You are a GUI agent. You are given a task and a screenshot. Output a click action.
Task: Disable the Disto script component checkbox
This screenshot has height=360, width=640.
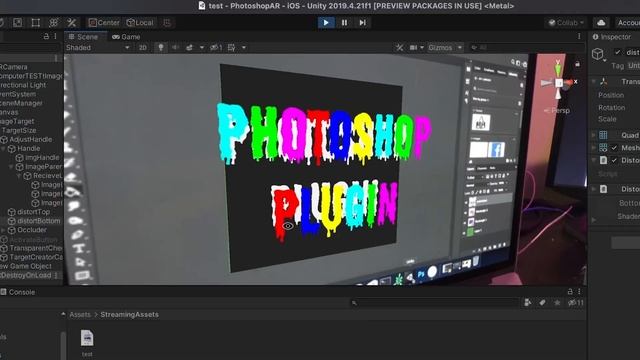tap(614, 160)
